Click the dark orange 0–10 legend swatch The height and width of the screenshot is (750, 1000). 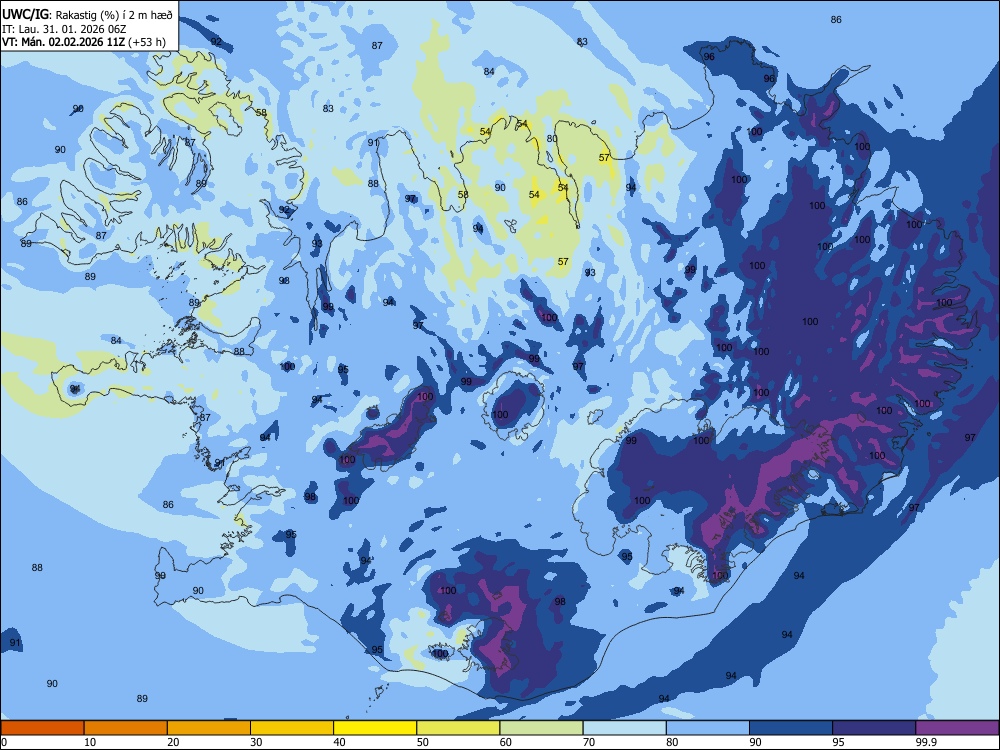pyautogui.click(x=42, y=728)
